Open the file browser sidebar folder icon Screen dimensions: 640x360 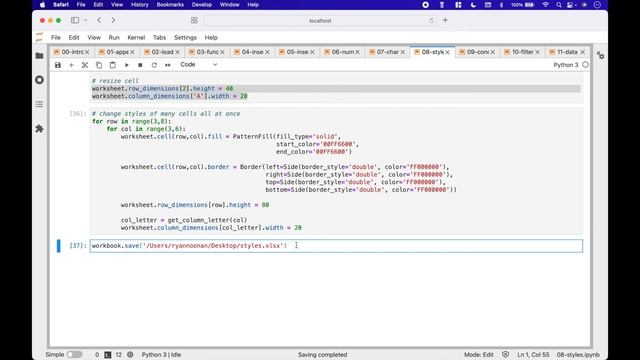(x=40, y=56)
